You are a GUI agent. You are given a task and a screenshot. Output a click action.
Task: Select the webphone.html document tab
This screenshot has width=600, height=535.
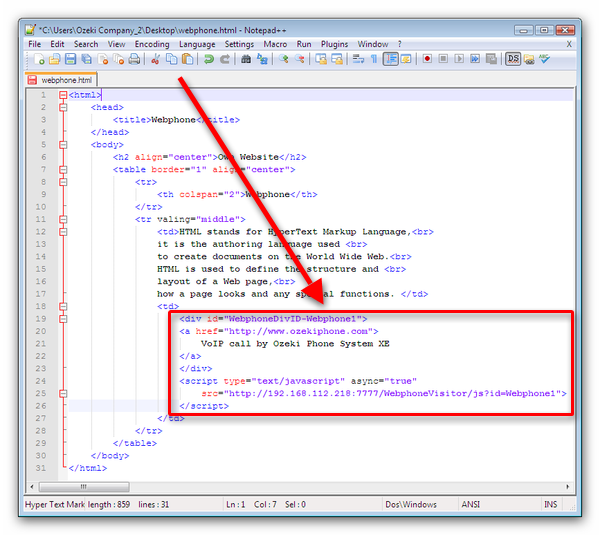tap(61, 80)
